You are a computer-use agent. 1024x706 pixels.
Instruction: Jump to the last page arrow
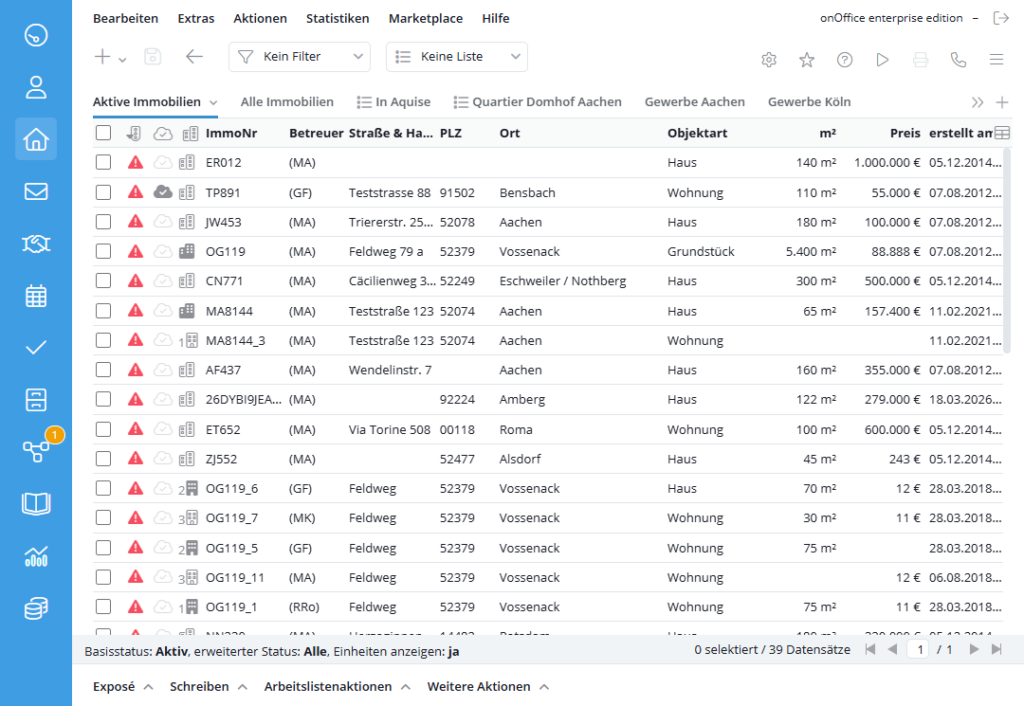(x=997, y=649)
